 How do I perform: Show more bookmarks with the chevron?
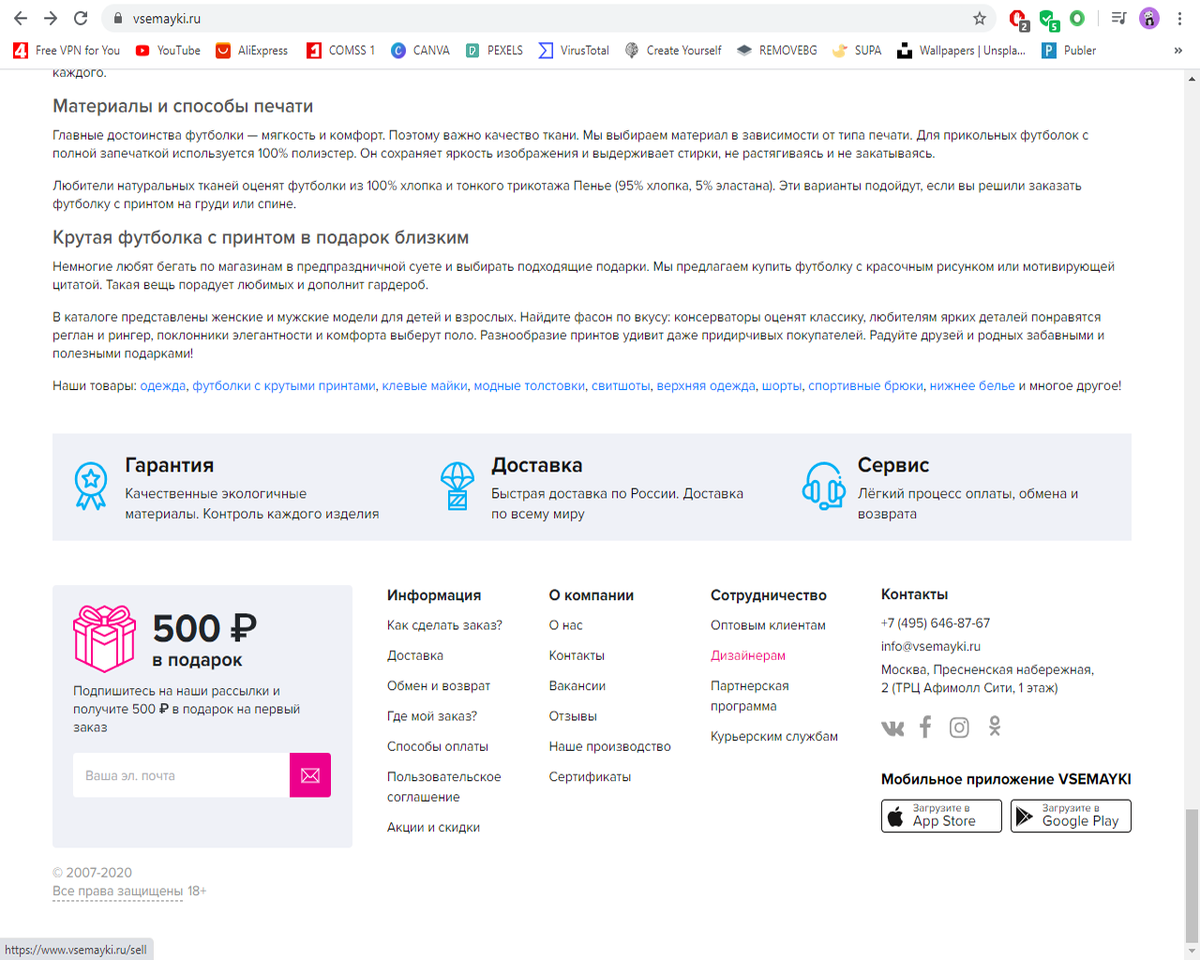(x=1178, y=50)
